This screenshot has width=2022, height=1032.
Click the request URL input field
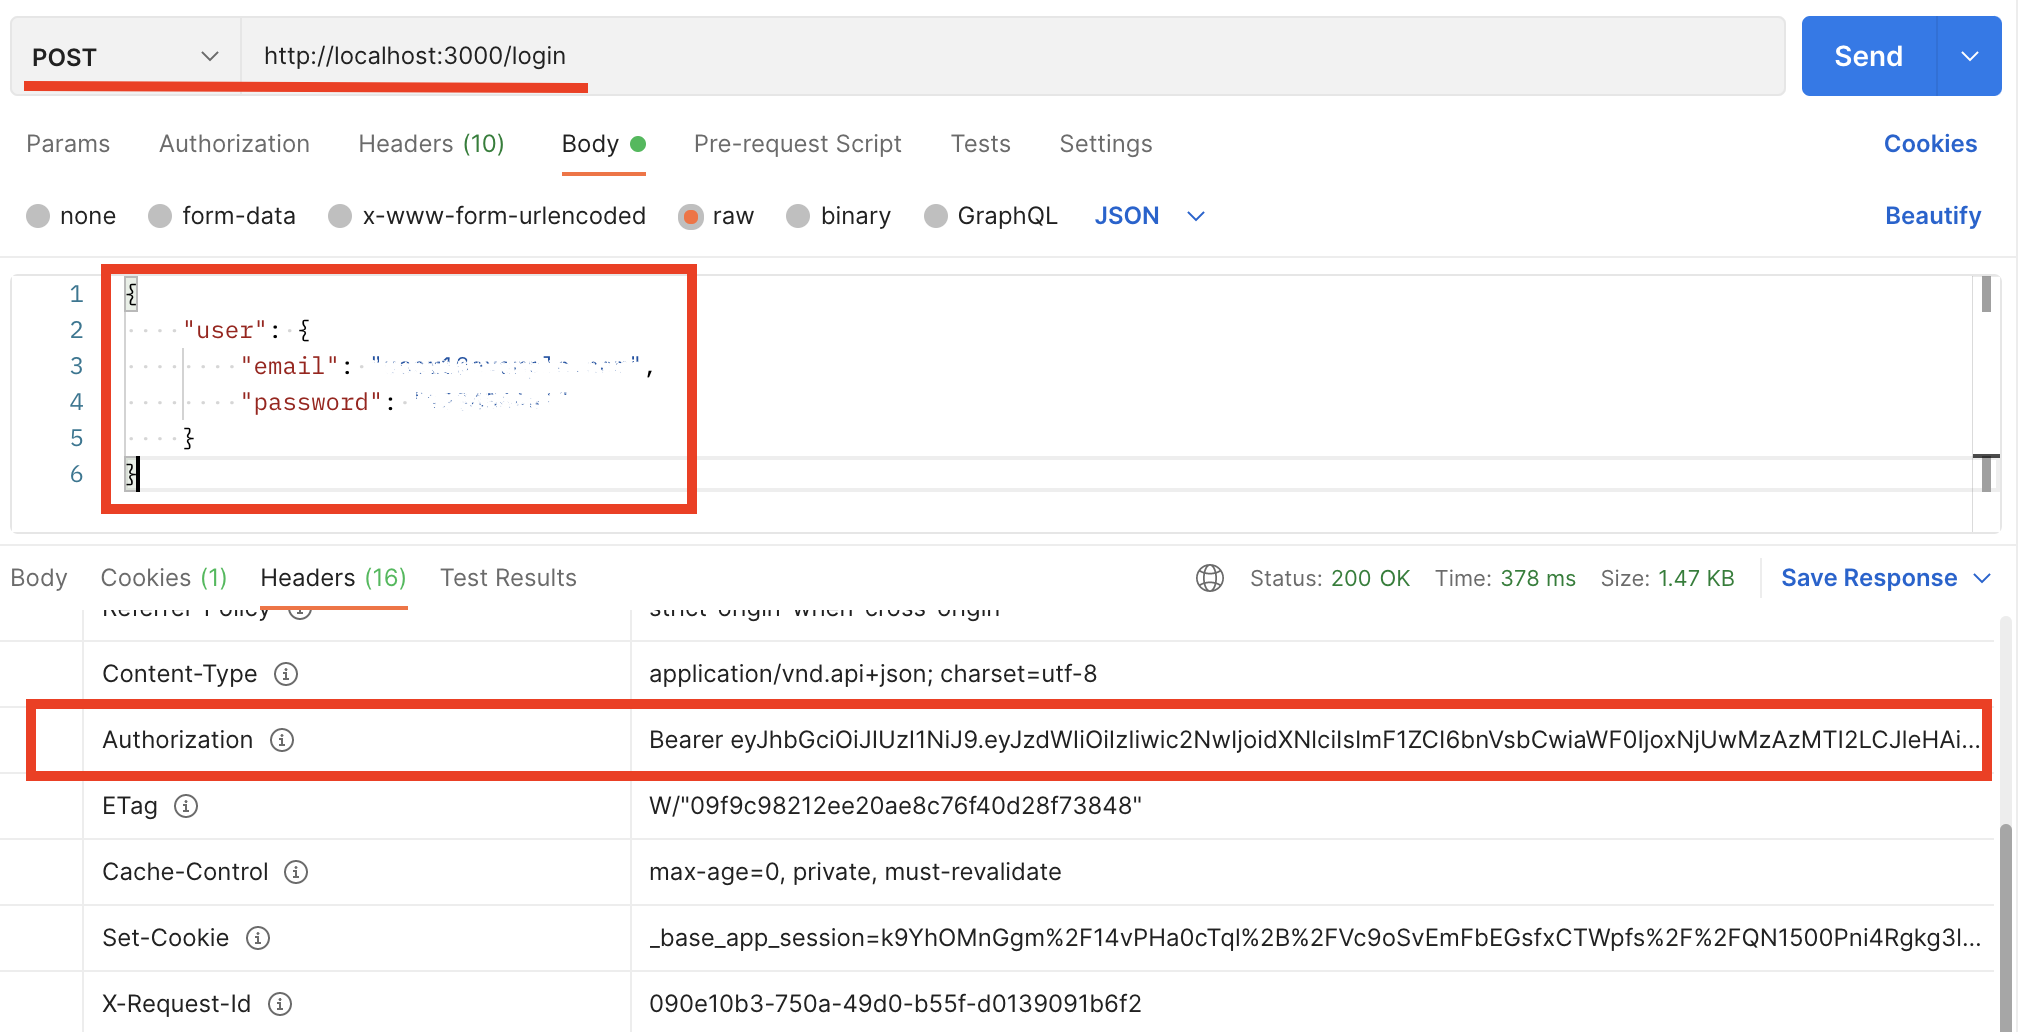pos(1012,56)
